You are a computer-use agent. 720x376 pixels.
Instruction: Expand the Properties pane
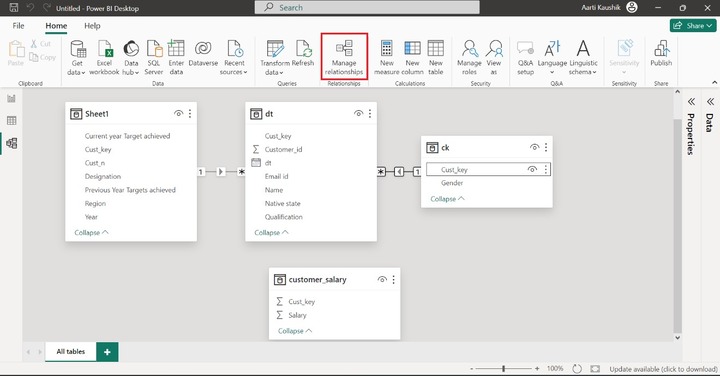point(691,101)
